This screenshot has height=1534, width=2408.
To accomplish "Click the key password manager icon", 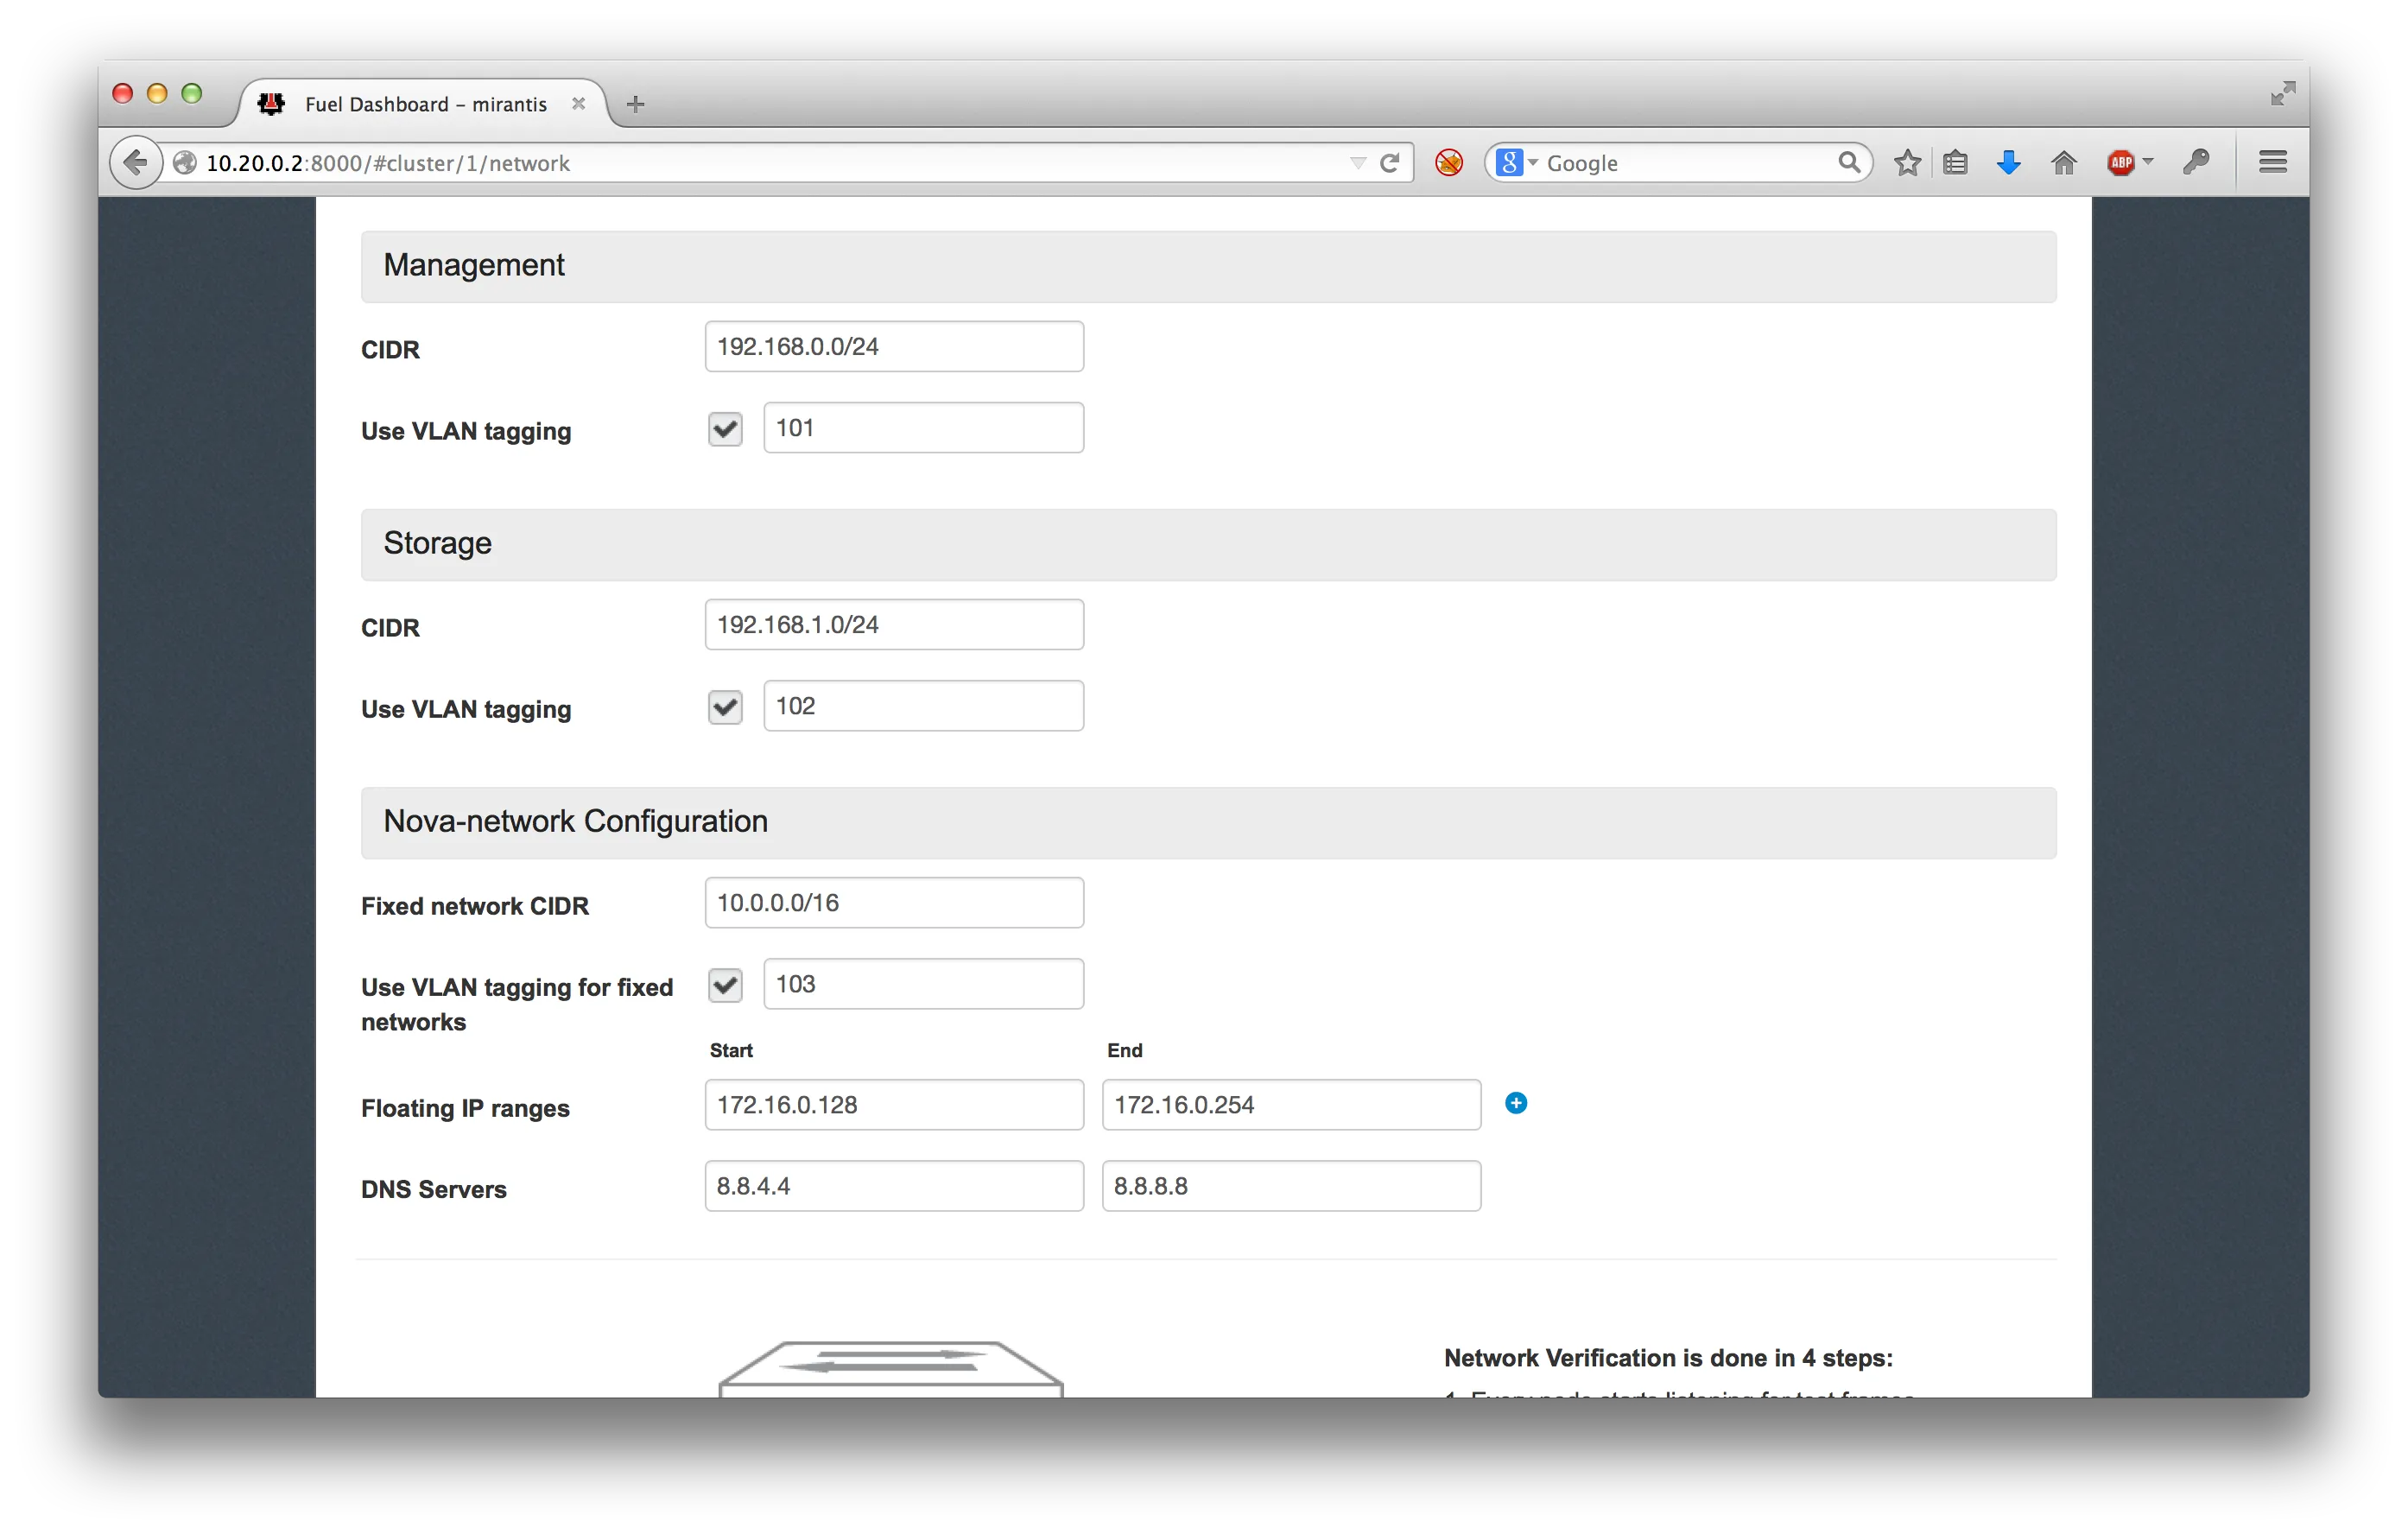I will pos(2196,162).
